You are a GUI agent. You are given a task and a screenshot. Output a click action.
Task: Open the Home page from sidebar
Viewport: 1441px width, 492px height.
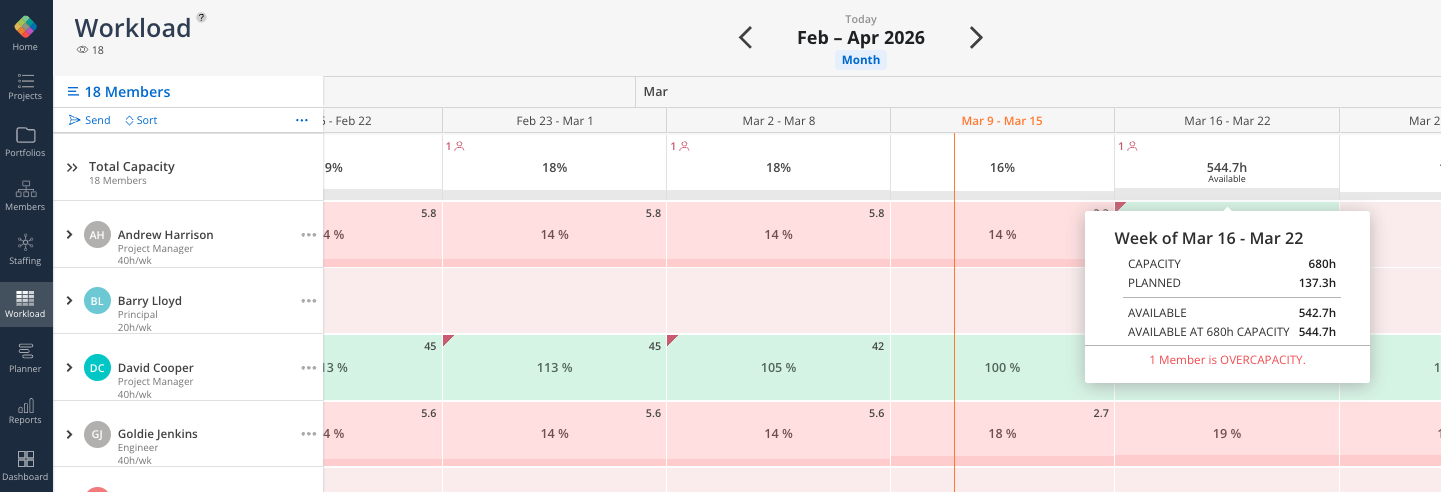click(26, 33)
